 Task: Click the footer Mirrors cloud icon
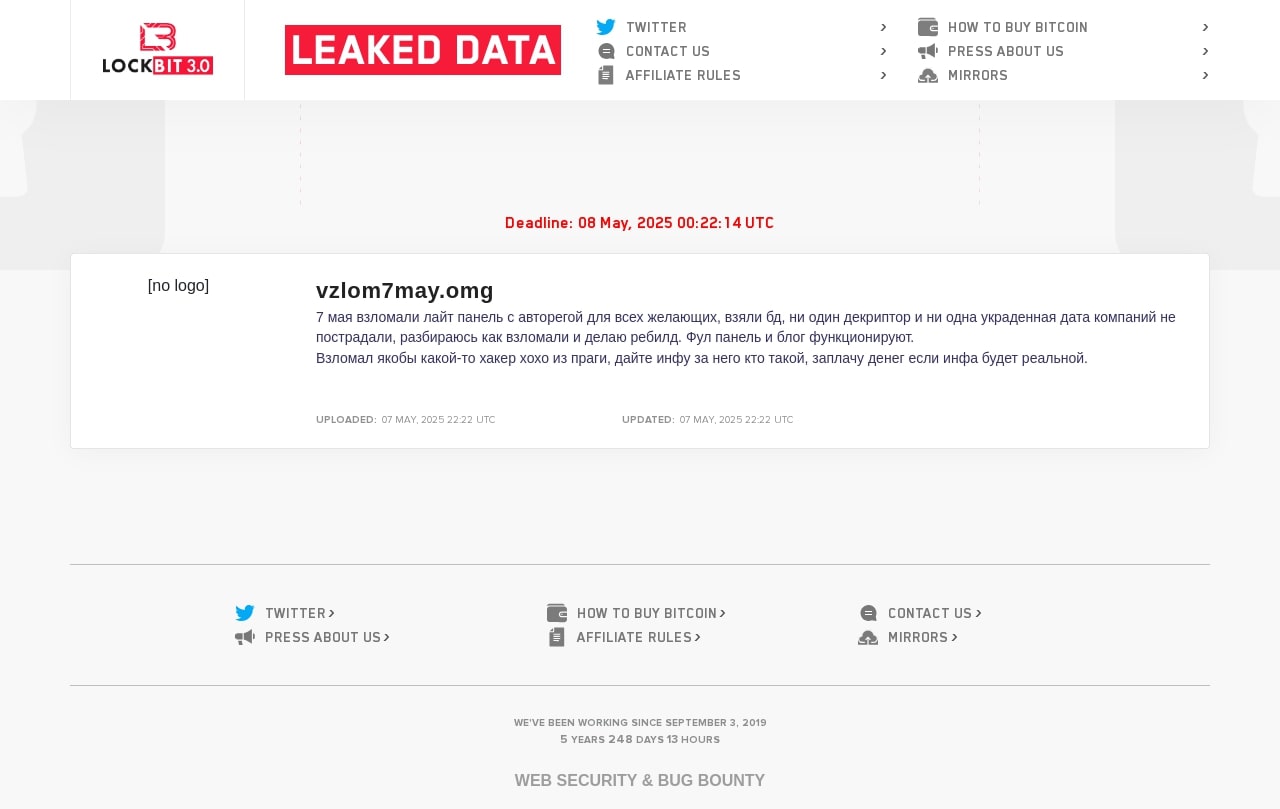pyautogui.click(x=868, y=637)
